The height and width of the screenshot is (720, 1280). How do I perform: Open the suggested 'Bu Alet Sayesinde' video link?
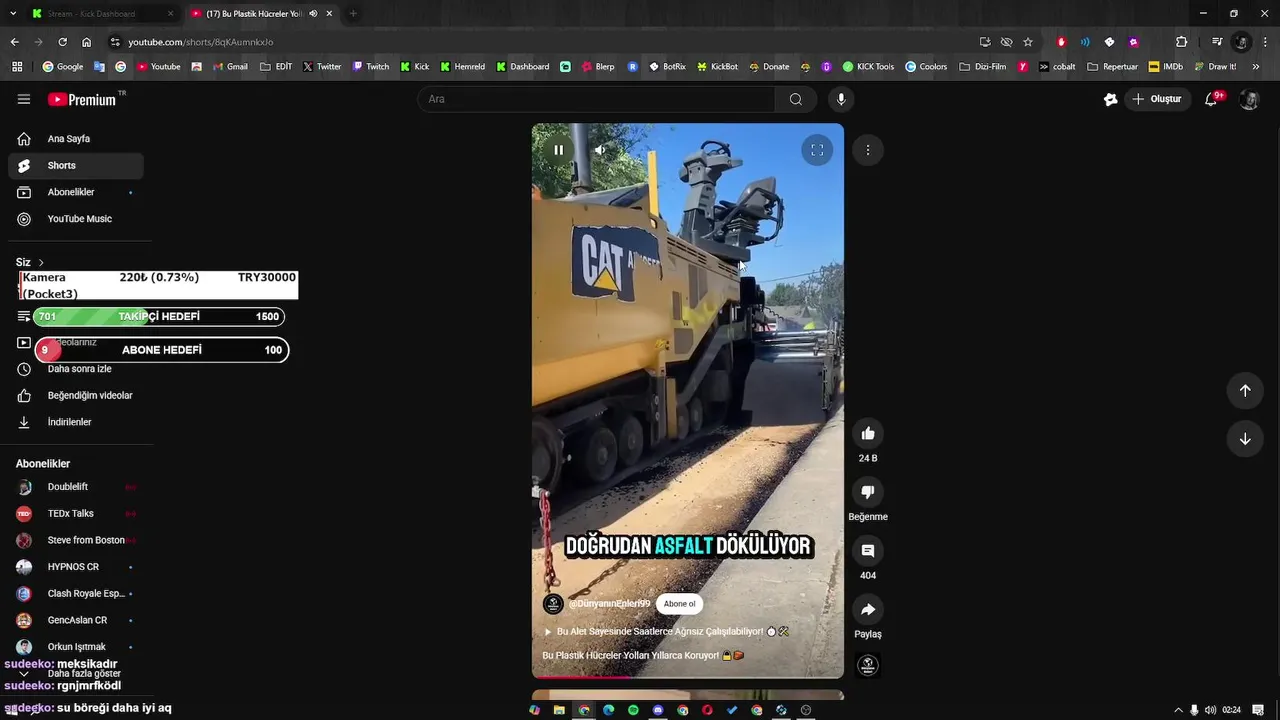coord(666,632)
